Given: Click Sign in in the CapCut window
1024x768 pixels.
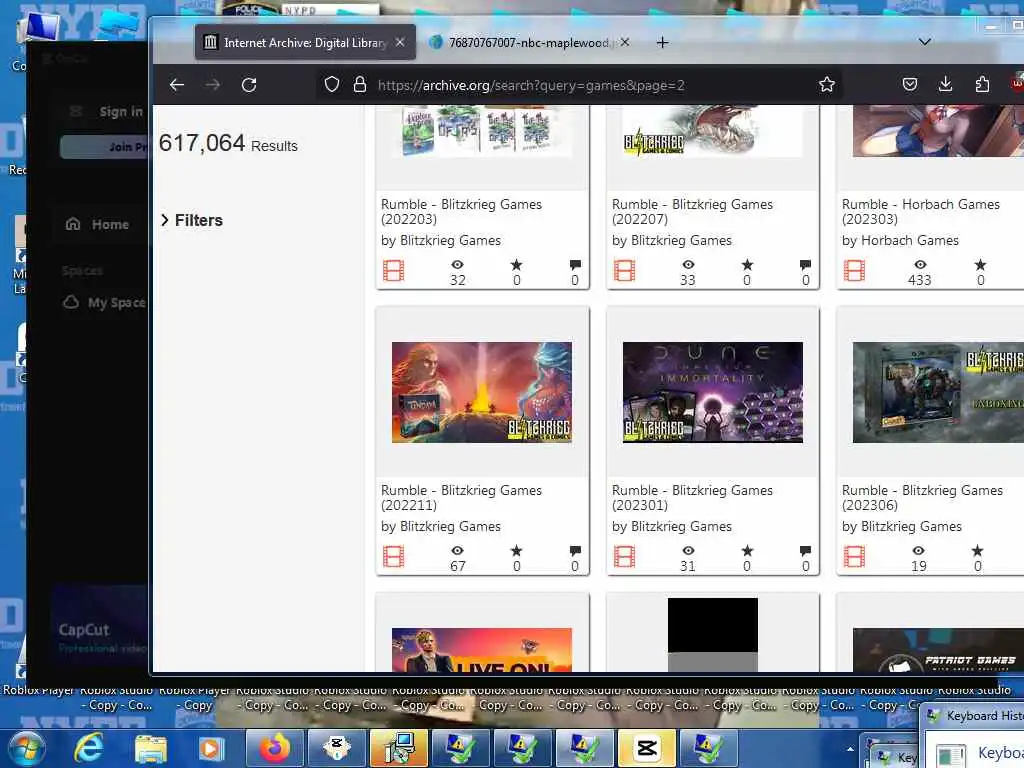Looking at the screenshot, I should tap(121, 112).
